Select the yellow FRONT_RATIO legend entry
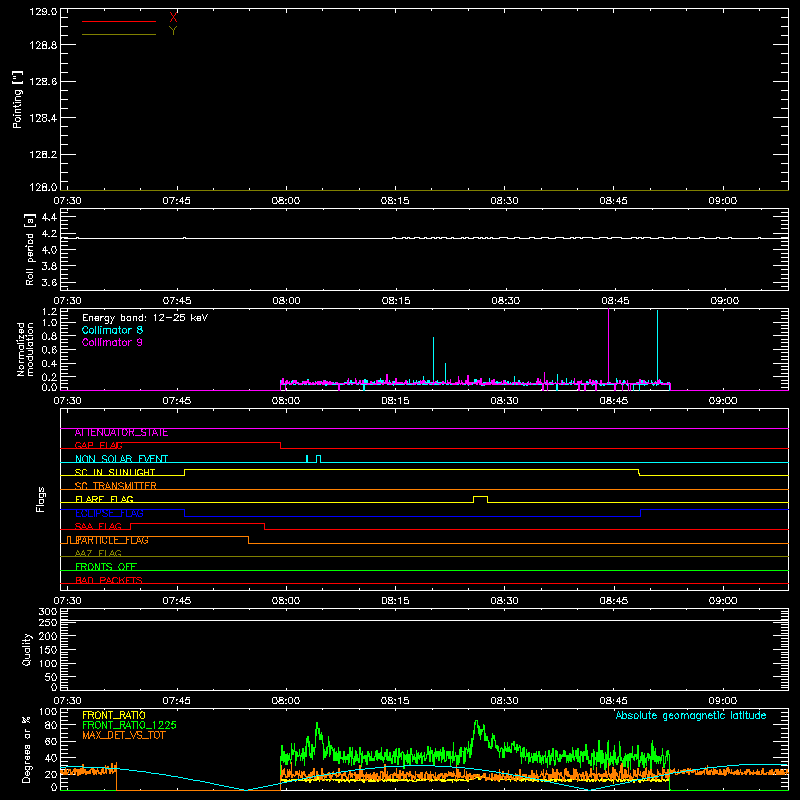 coord(114,715)
